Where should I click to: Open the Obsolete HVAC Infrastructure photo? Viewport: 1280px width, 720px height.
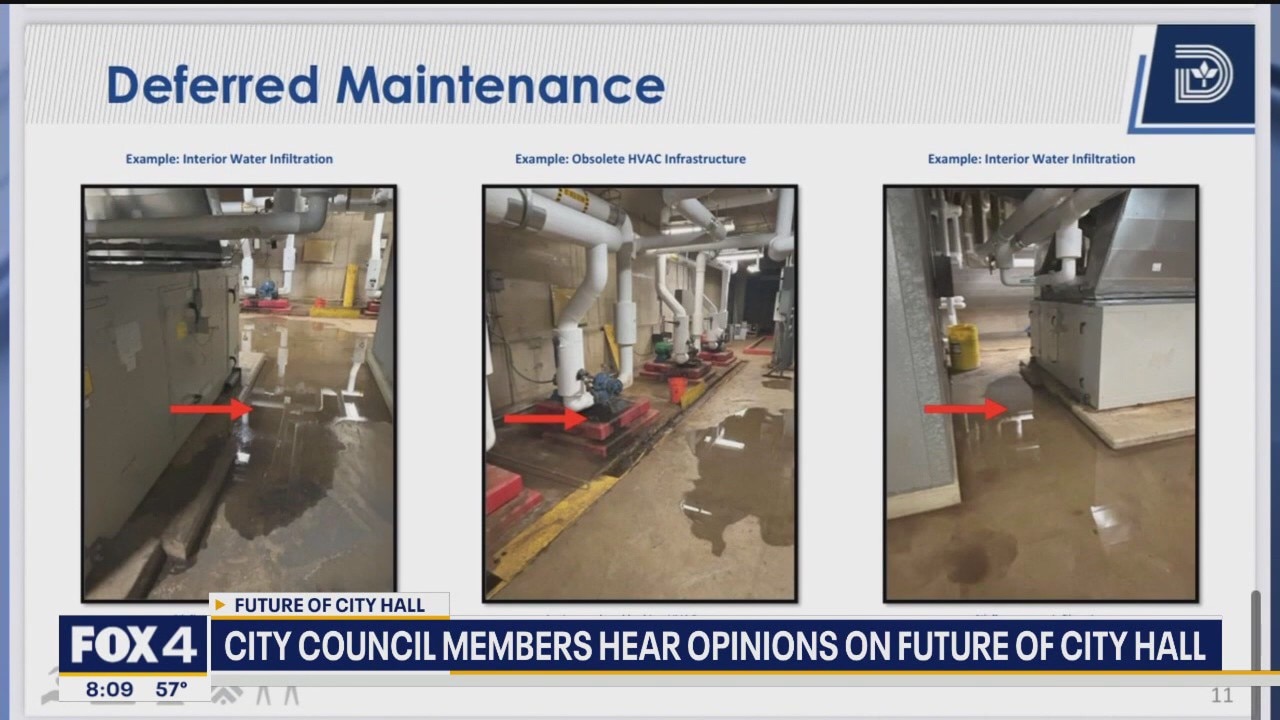coord(640,393)
